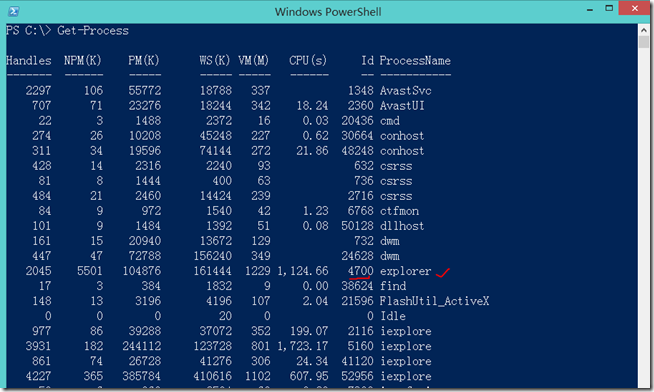Close the Windows PowerShell window
Image resolution: width=654 pixels, height=392 pixels.
click(x=634, y=8)
